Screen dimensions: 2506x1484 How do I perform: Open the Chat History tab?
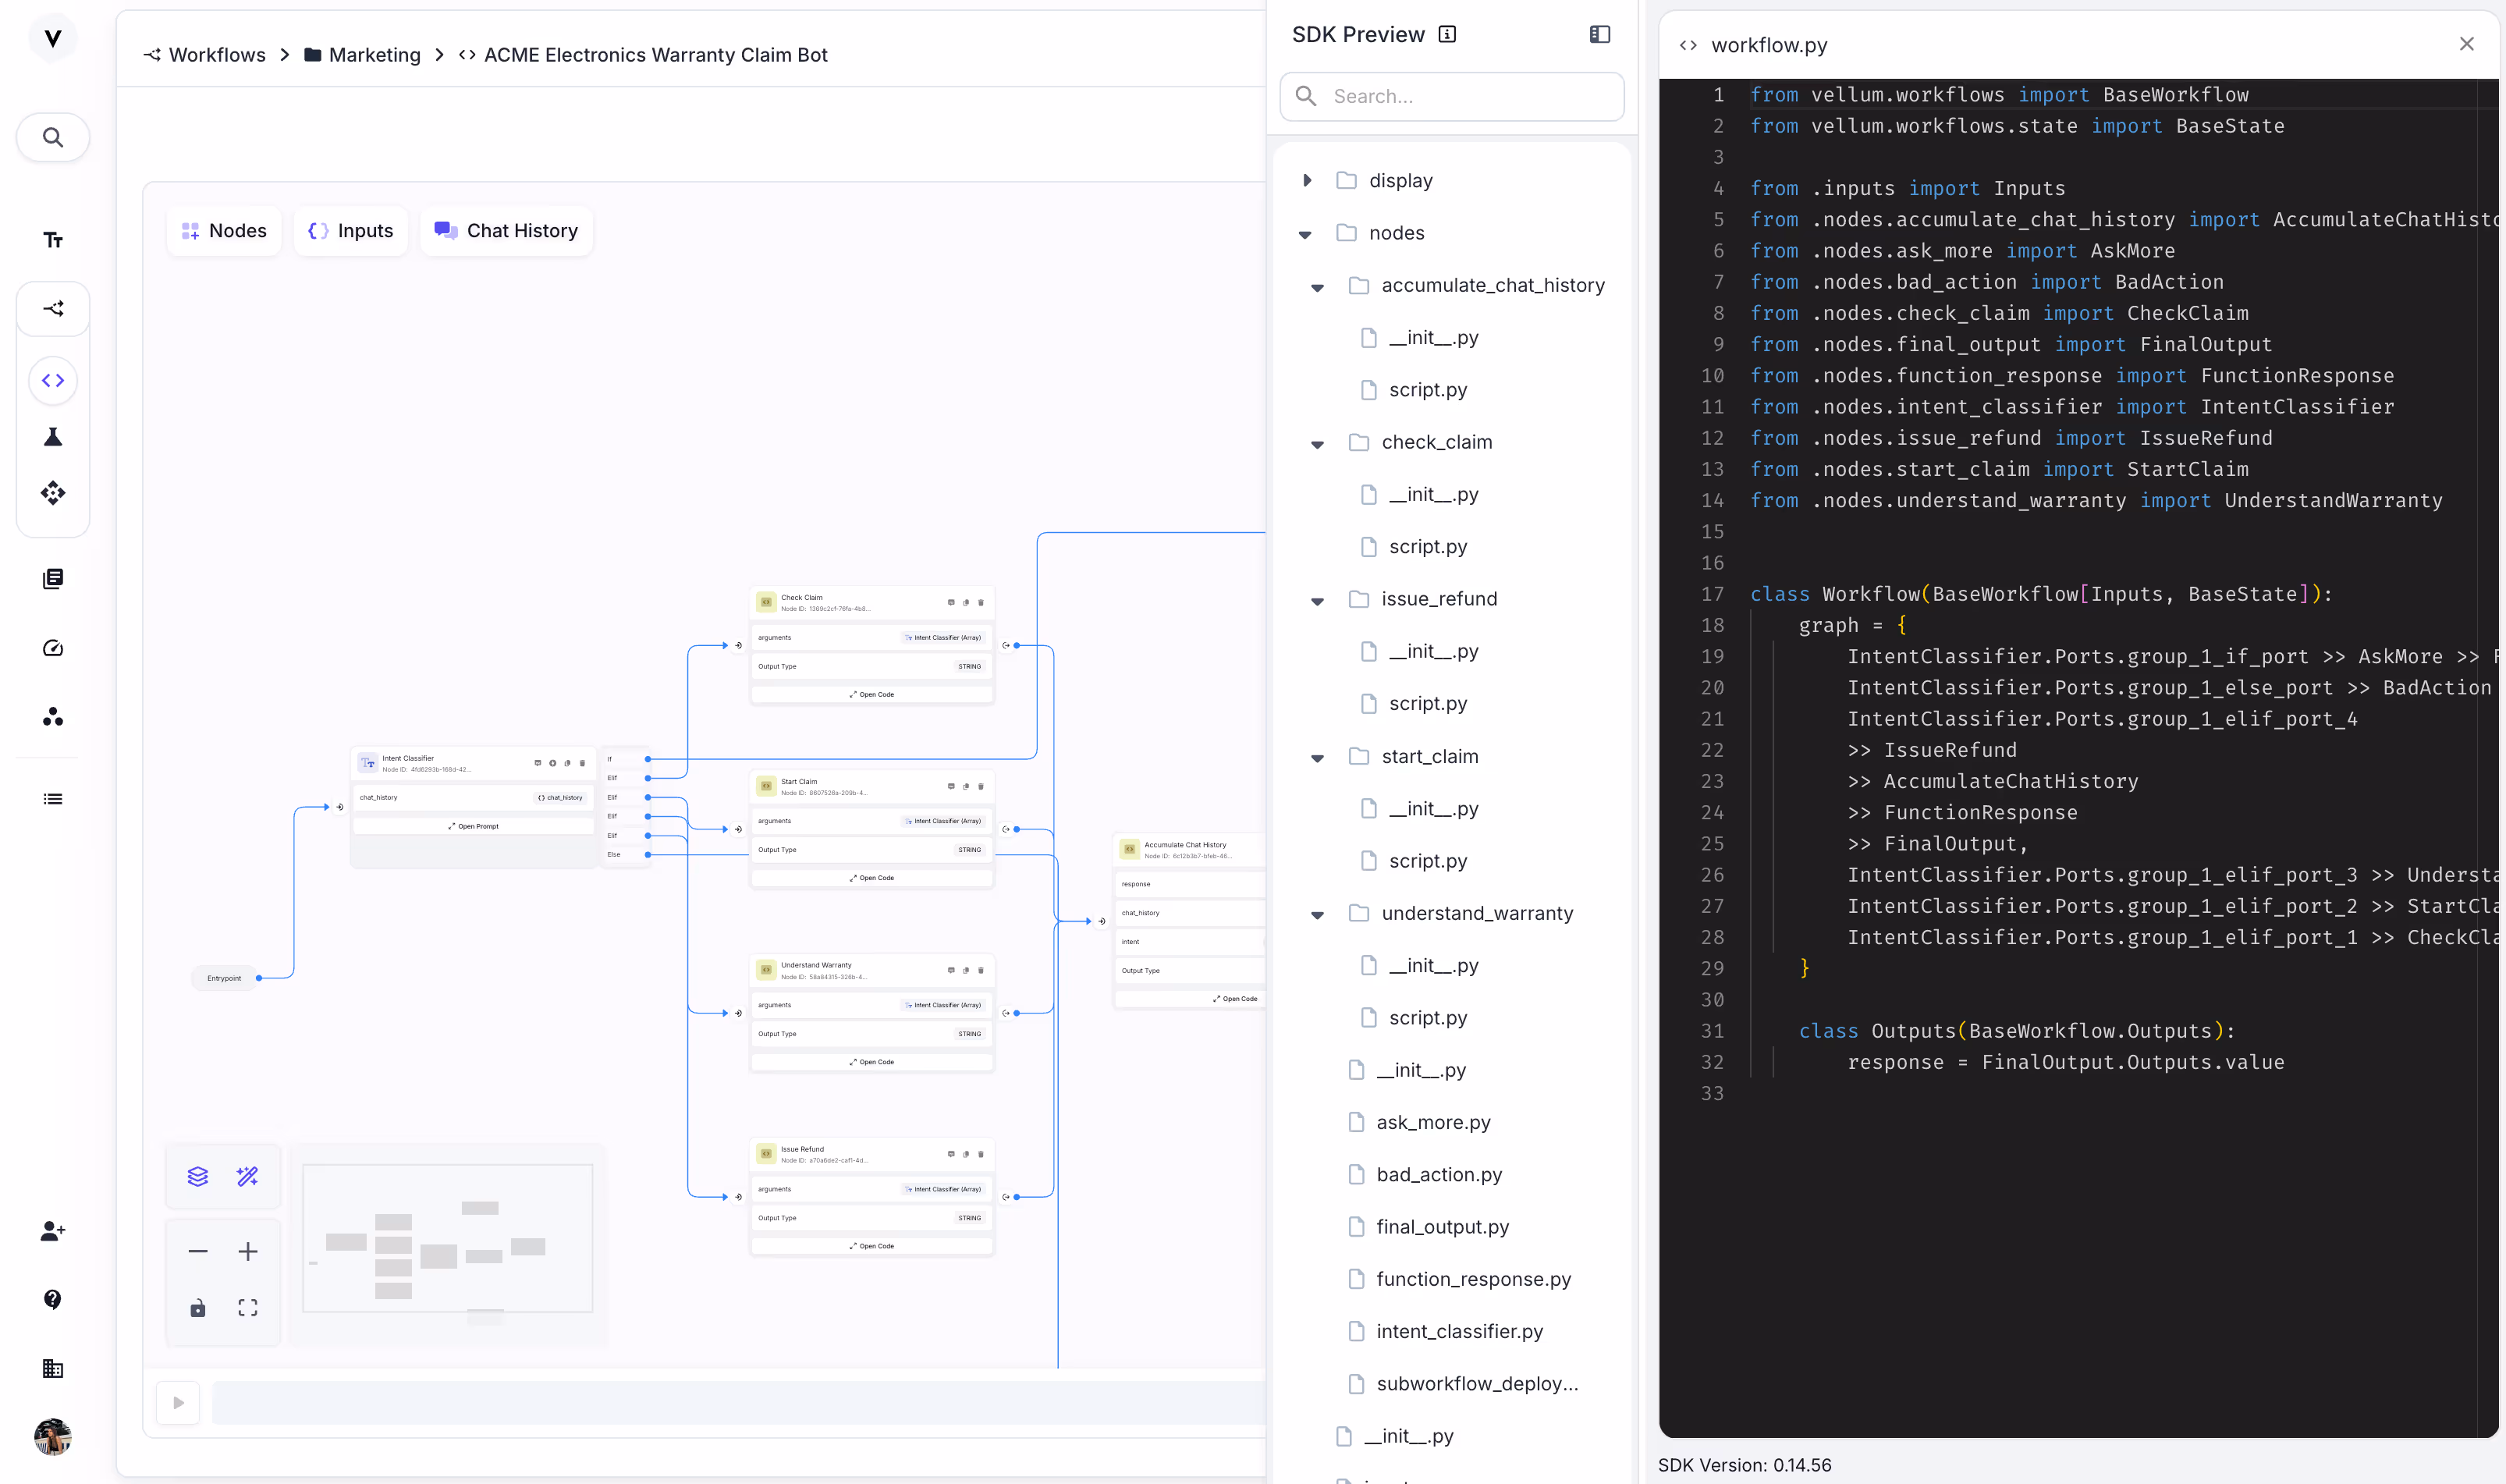[506, 231]
